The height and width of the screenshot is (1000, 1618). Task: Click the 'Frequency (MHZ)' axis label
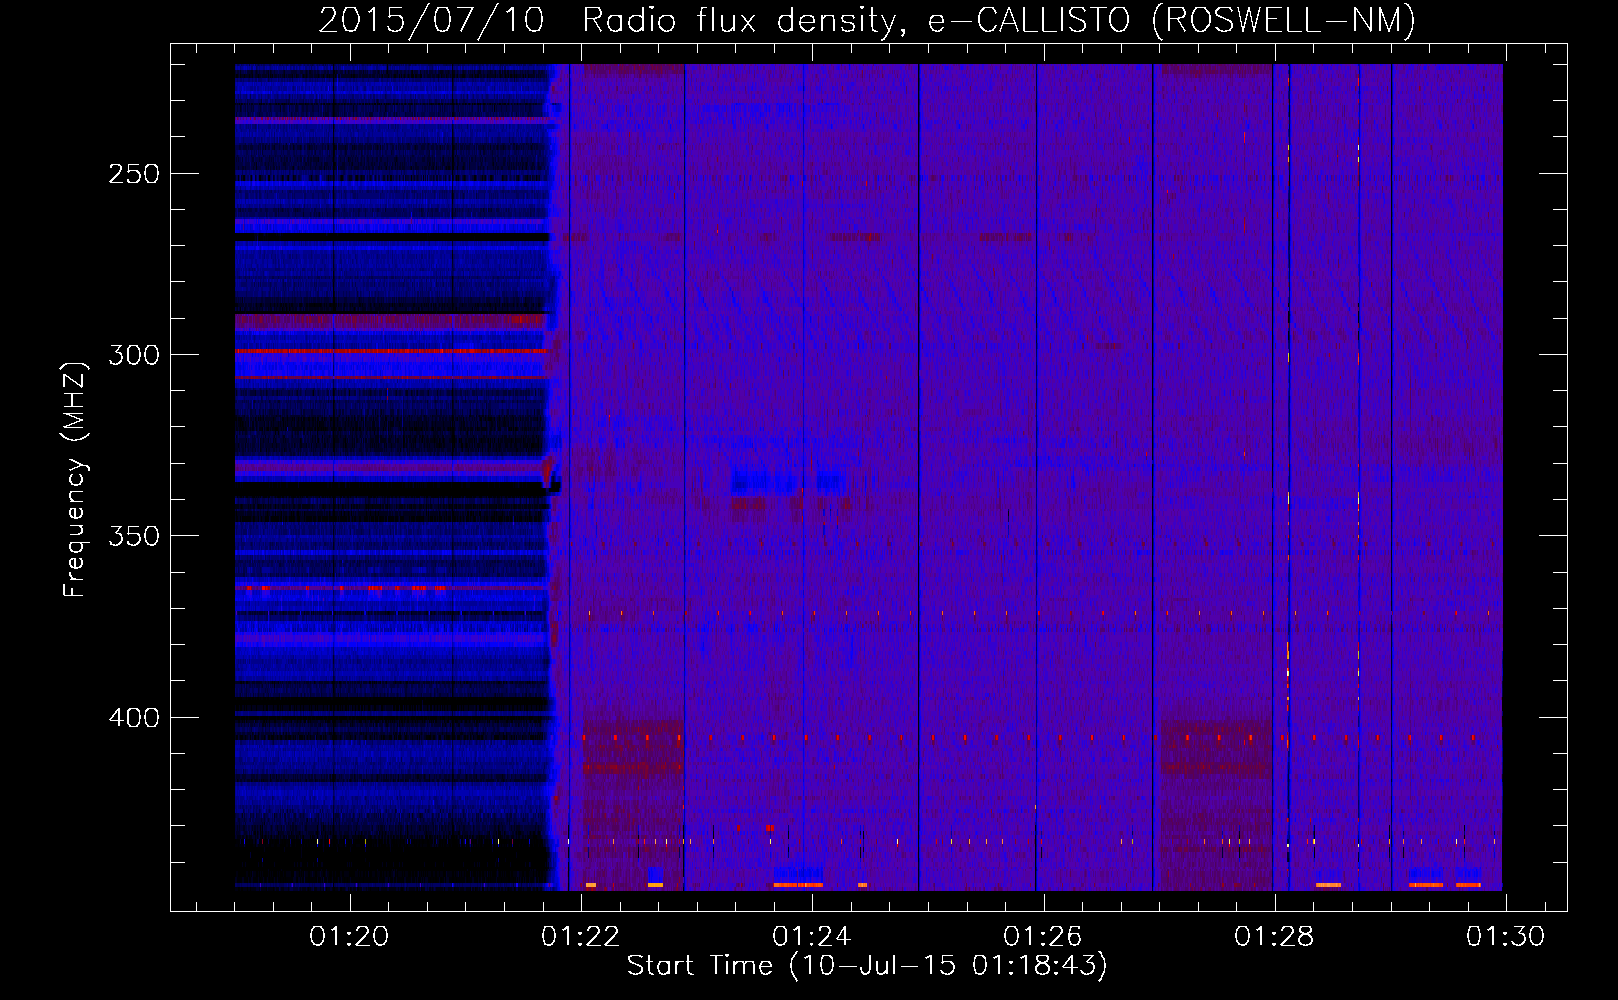click(x=75, y=480)
